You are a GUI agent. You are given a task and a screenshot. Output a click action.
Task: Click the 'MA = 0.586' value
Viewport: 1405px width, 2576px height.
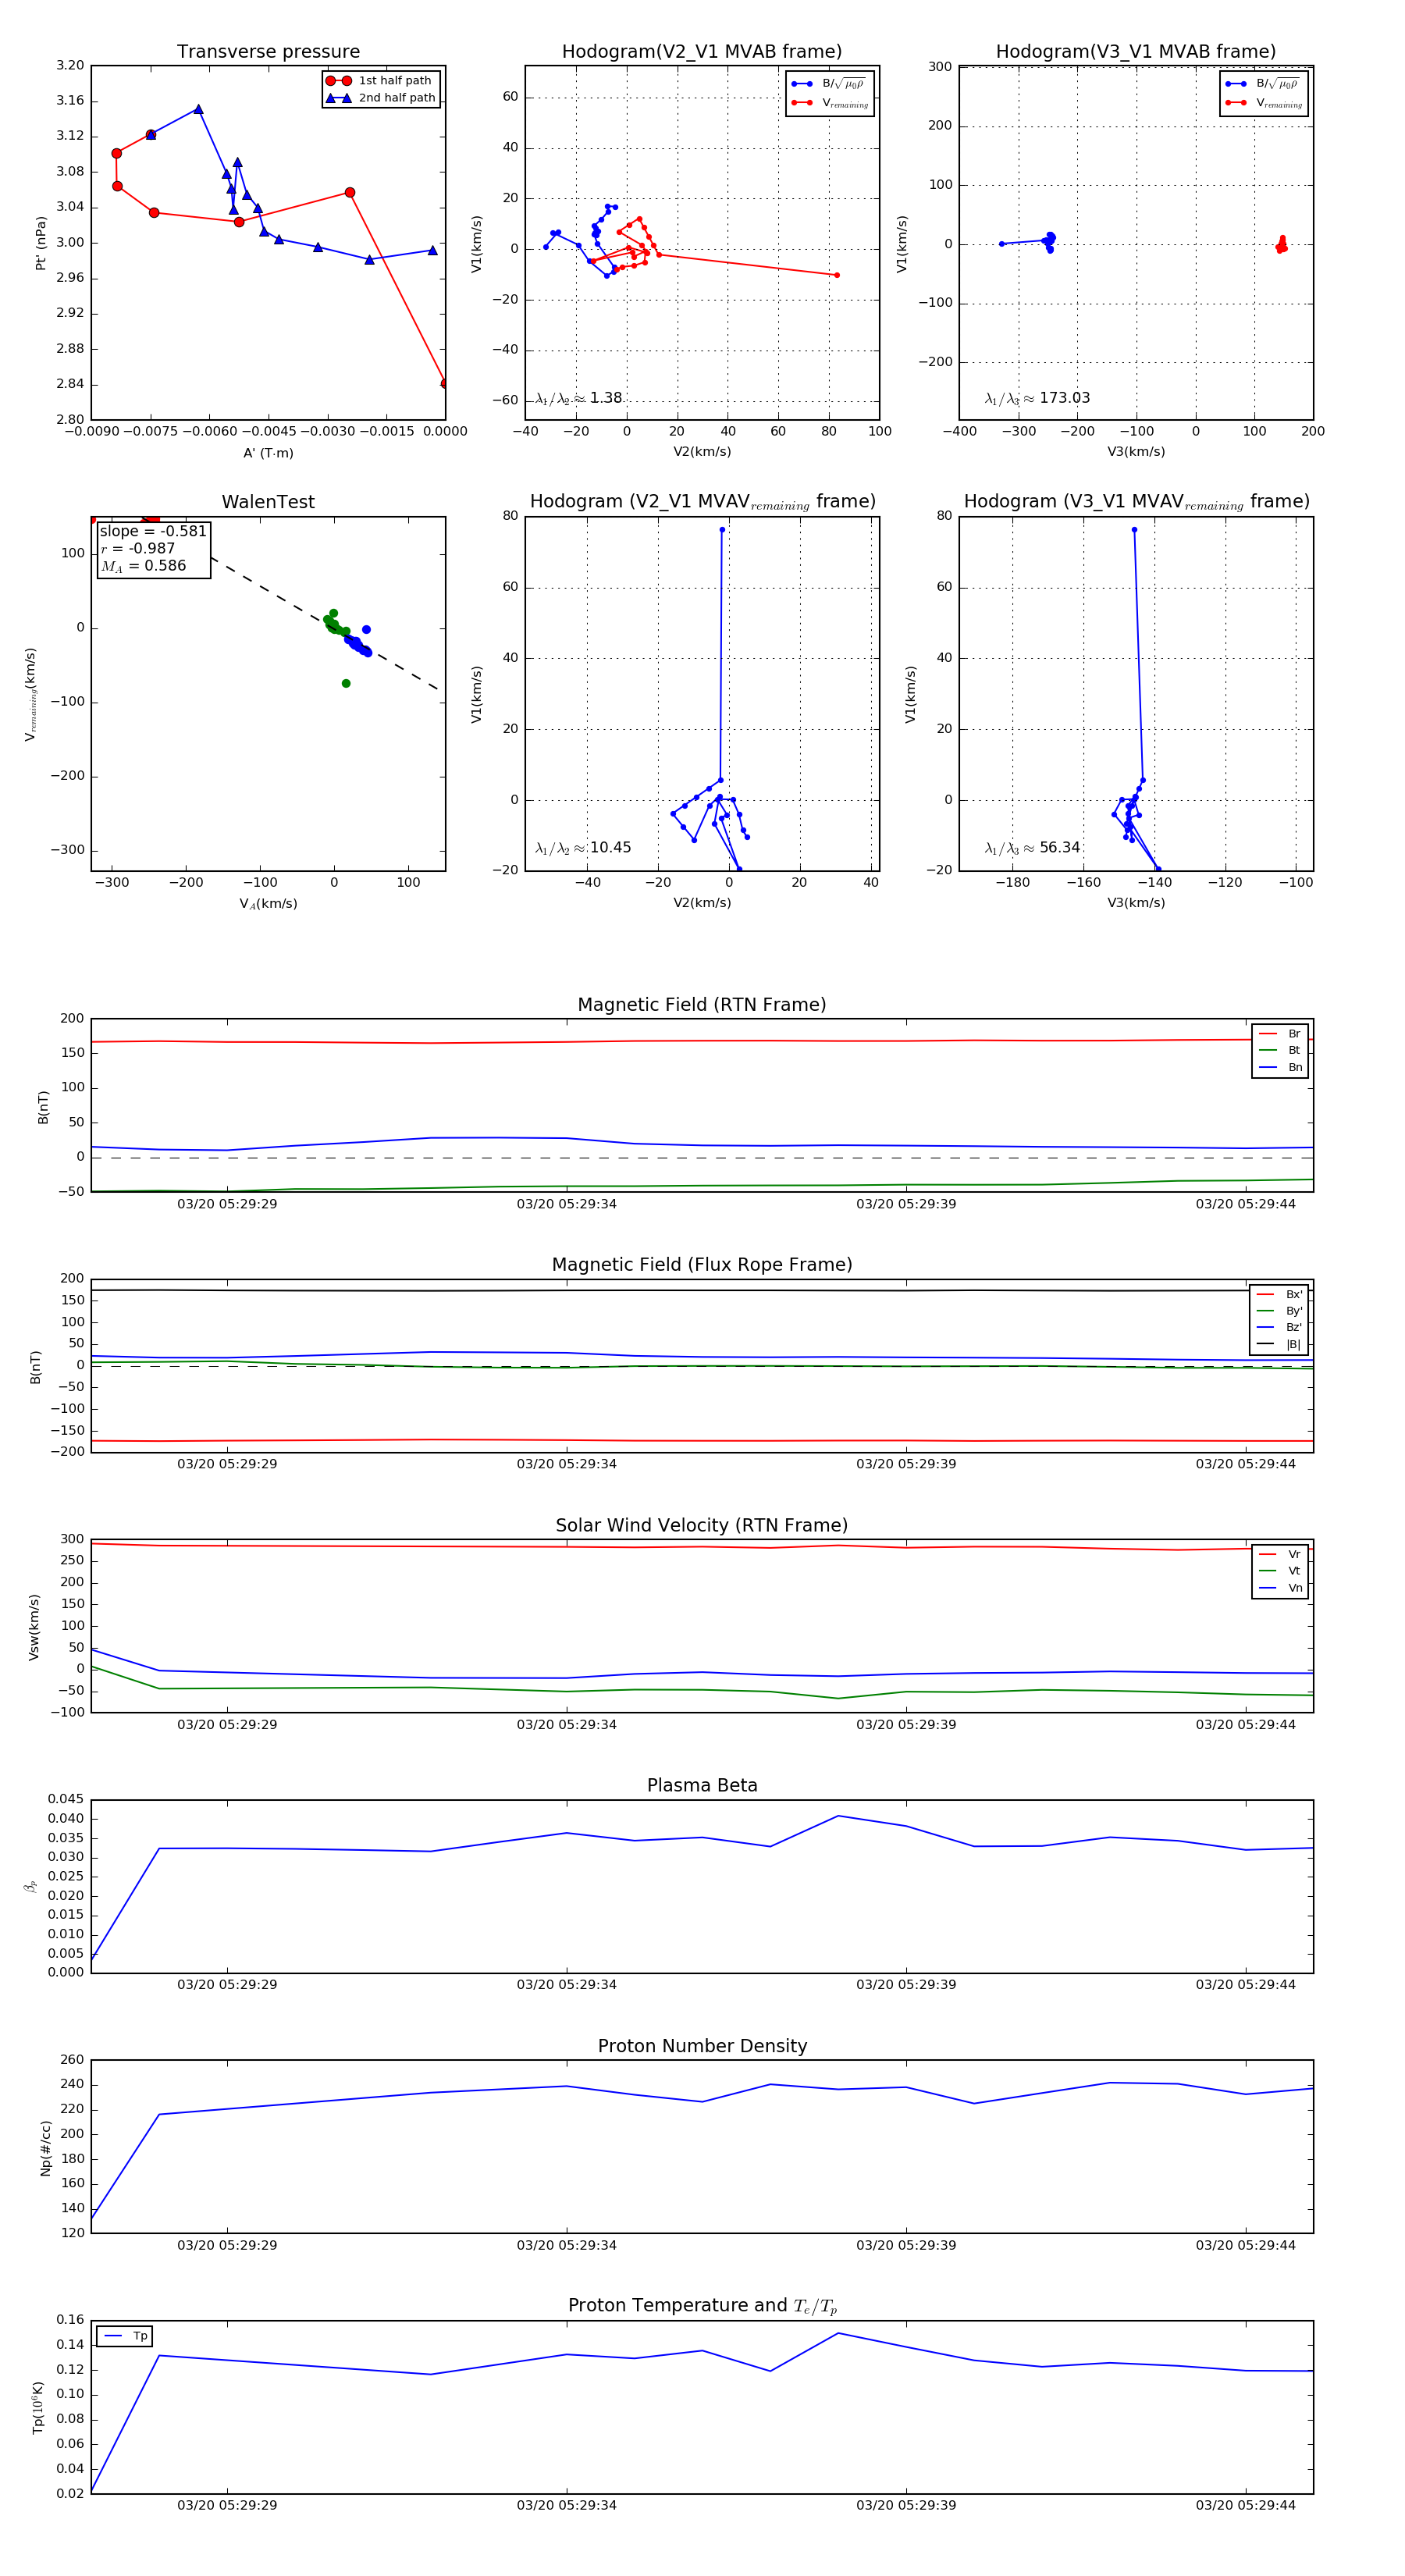tap(143, 566)
